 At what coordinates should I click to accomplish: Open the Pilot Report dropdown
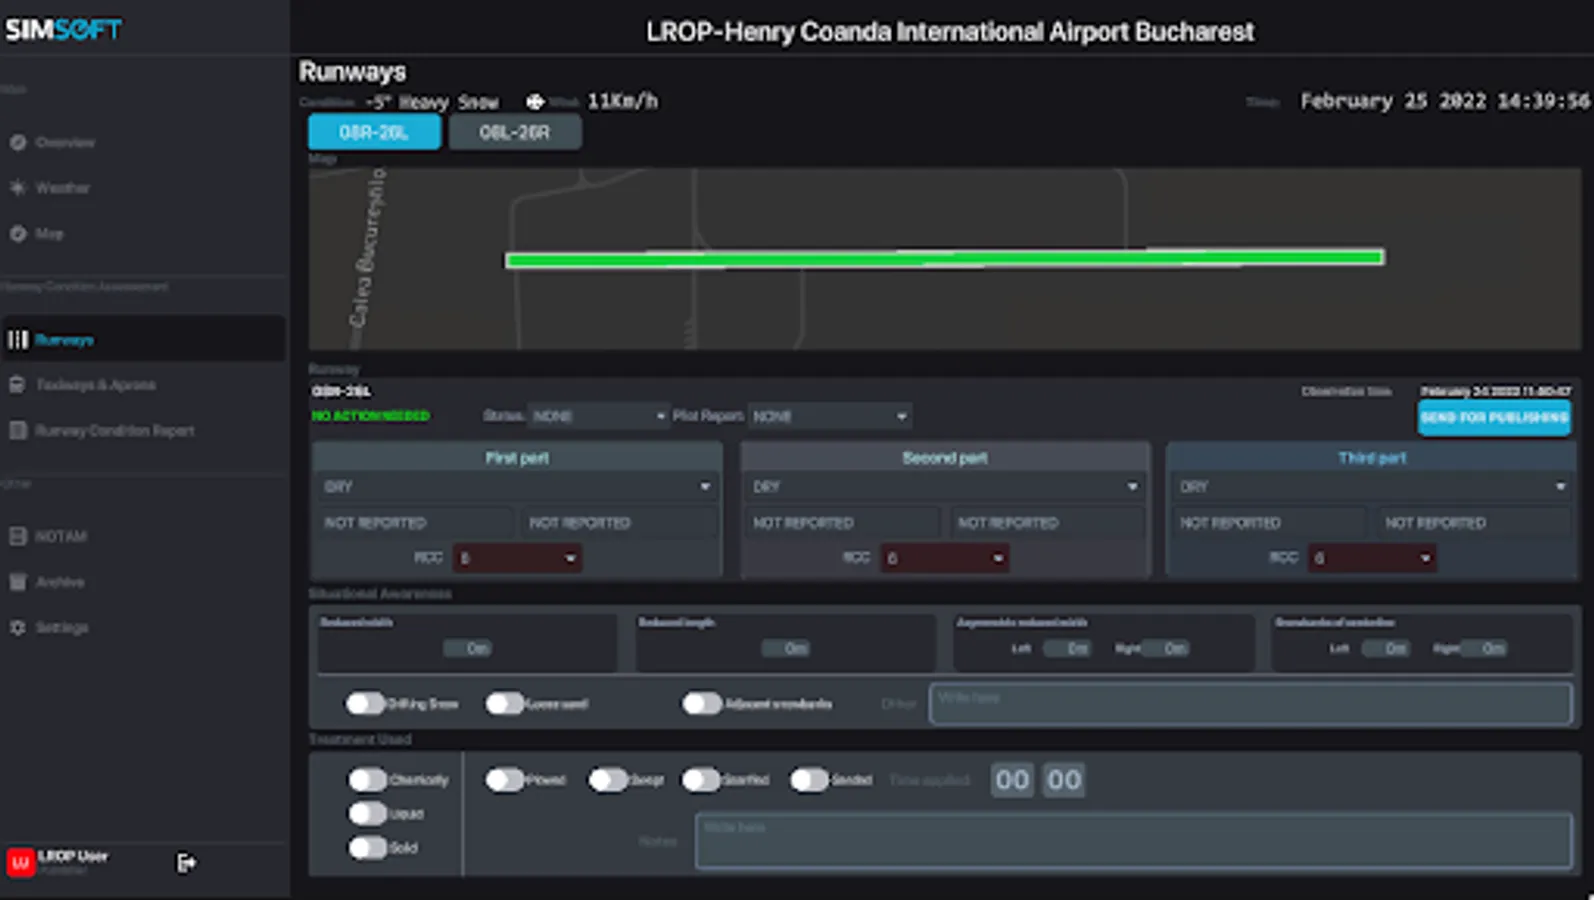[829, 416]
